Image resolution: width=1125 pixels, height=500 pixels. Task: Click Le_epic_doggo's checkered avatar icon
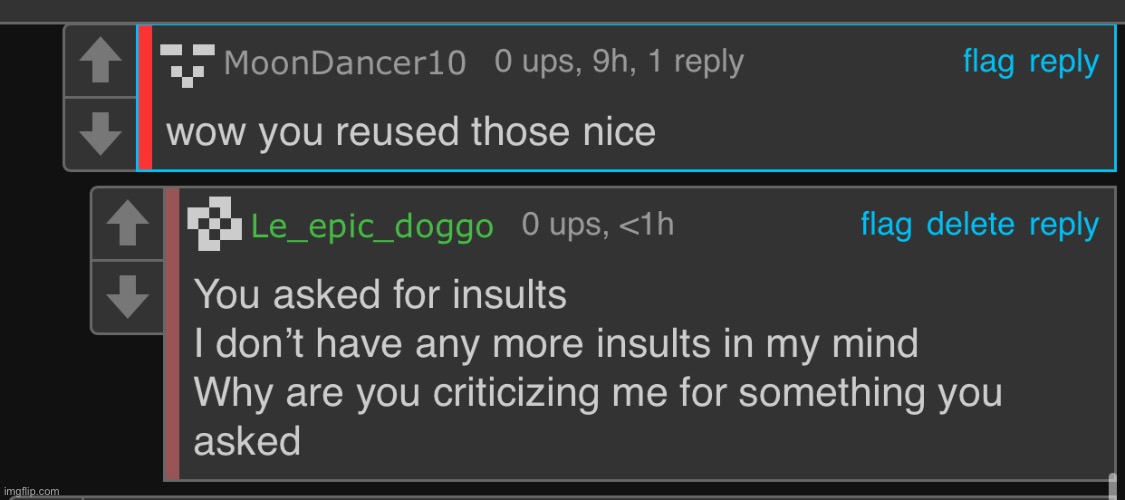point(214,225)
